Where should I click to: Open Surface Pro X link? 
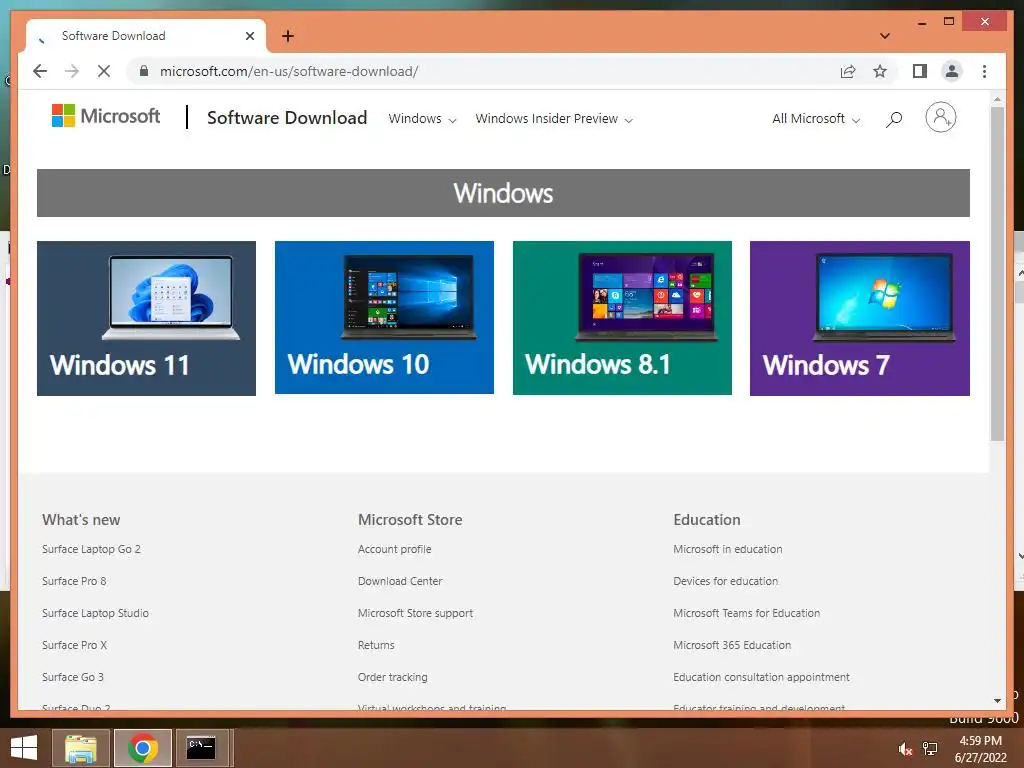[74, 645]
